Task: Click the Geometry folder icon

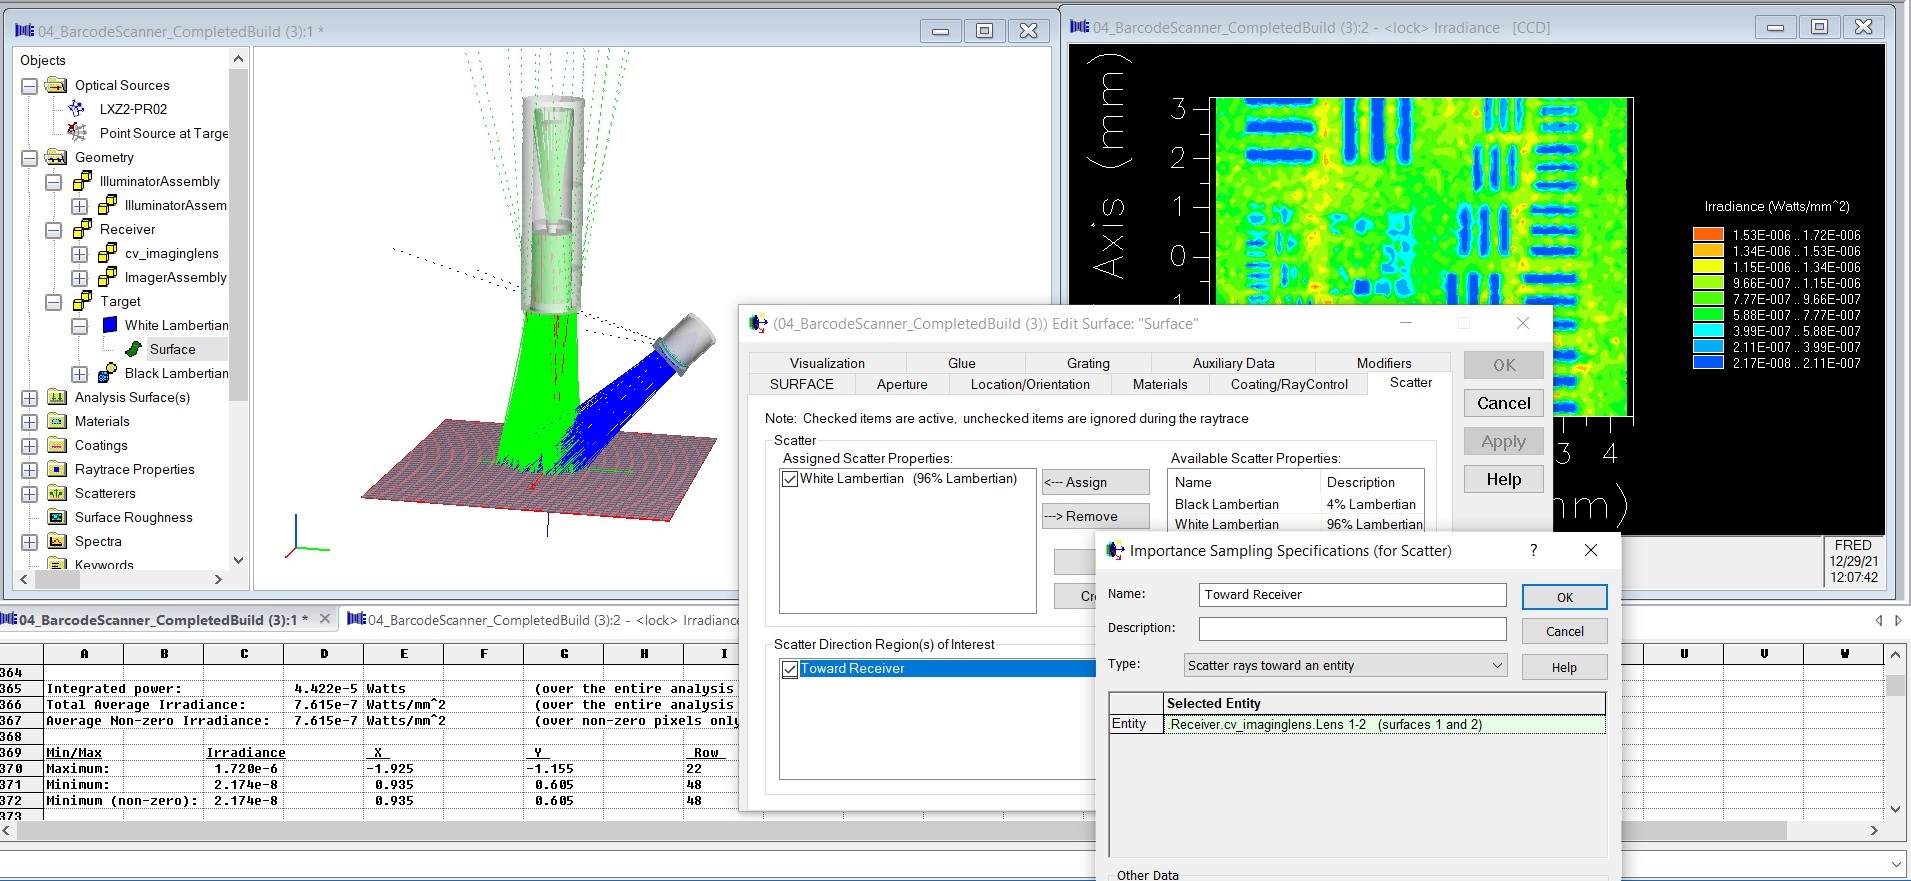Action: point(57,157)
